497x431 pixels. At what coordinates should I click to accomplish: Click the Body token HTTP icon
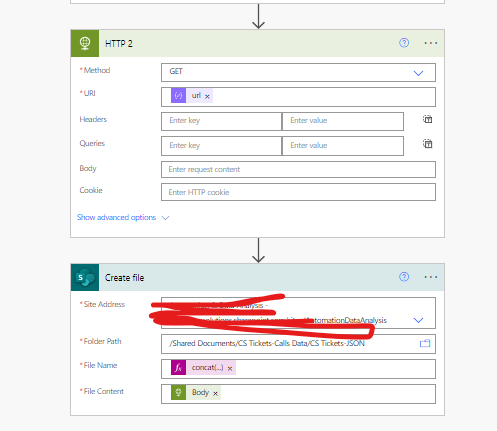click(178, 392)
